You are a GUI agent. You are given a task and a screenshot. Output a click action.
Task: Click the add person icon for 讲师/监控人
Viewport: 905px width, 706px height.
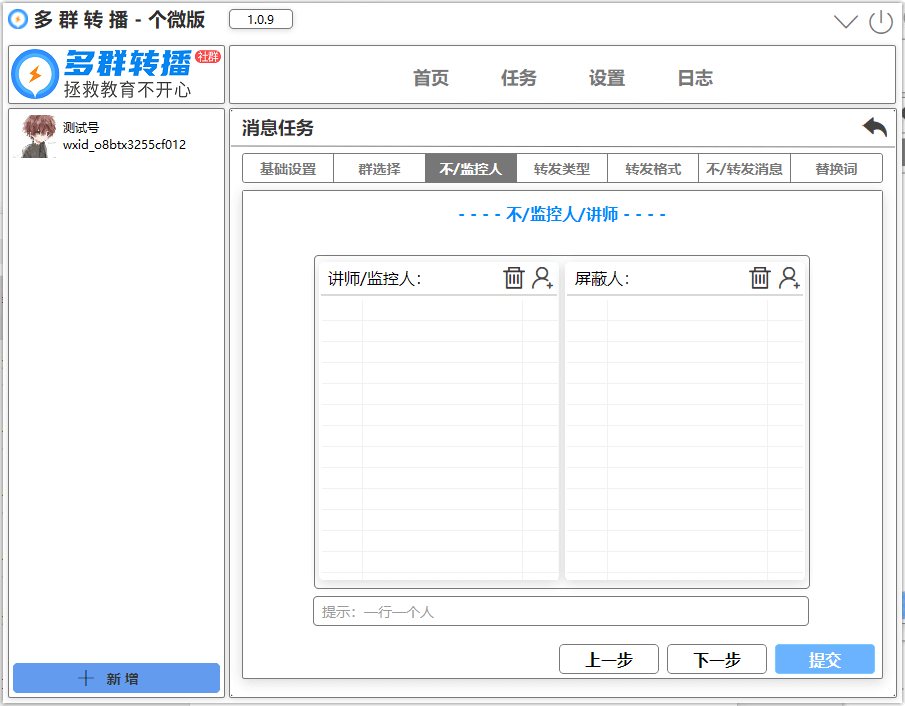[542, 278]
